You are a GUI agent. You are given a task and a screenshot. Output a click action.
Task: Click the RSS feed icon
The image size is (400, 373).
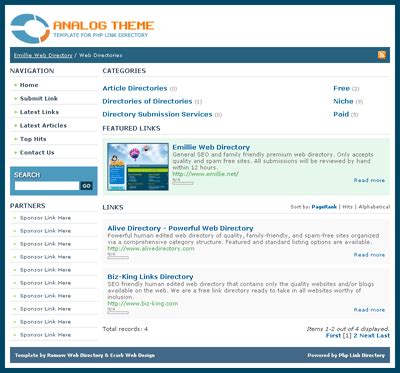coord(382,55)
